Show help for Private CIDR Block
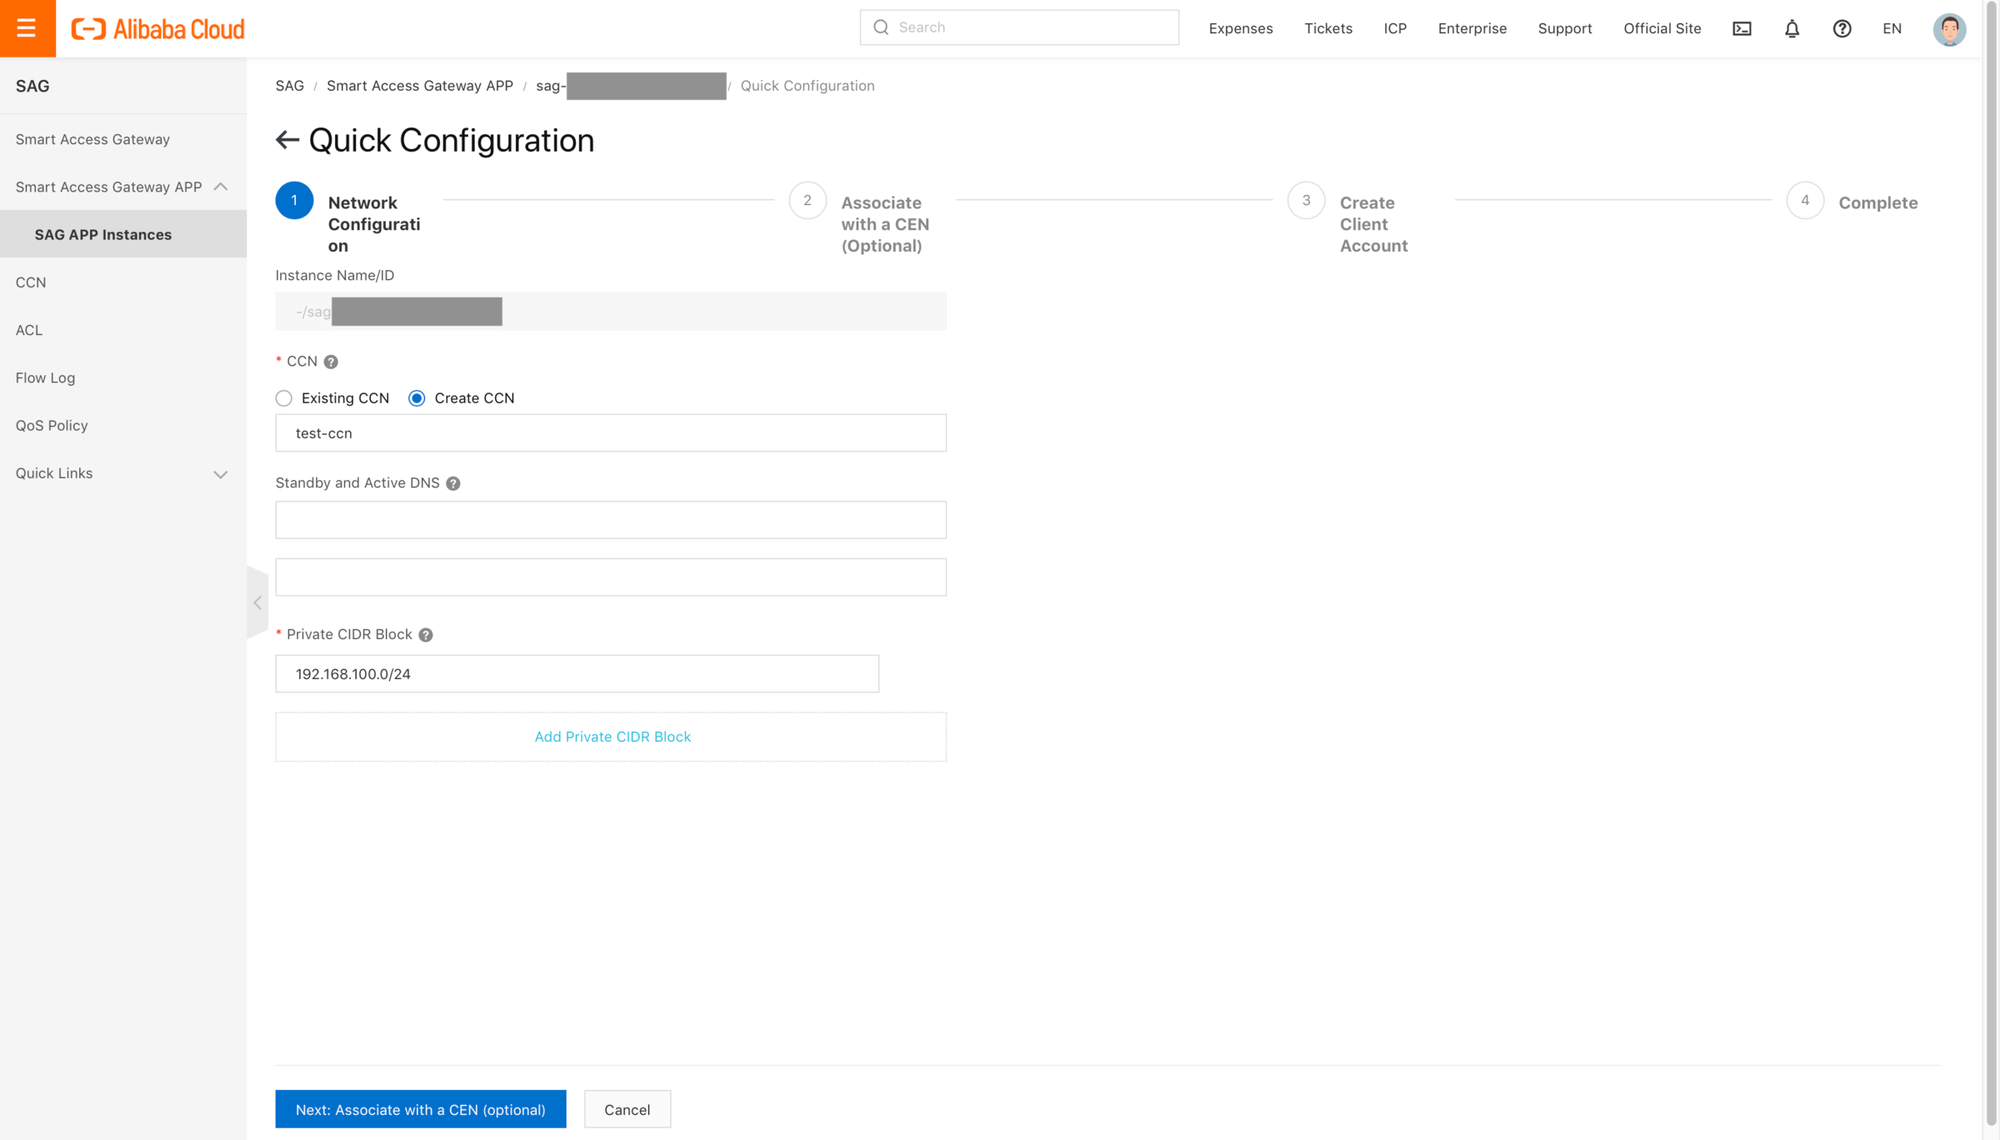Screen dimensions: 2000x1140 [426, 635]
